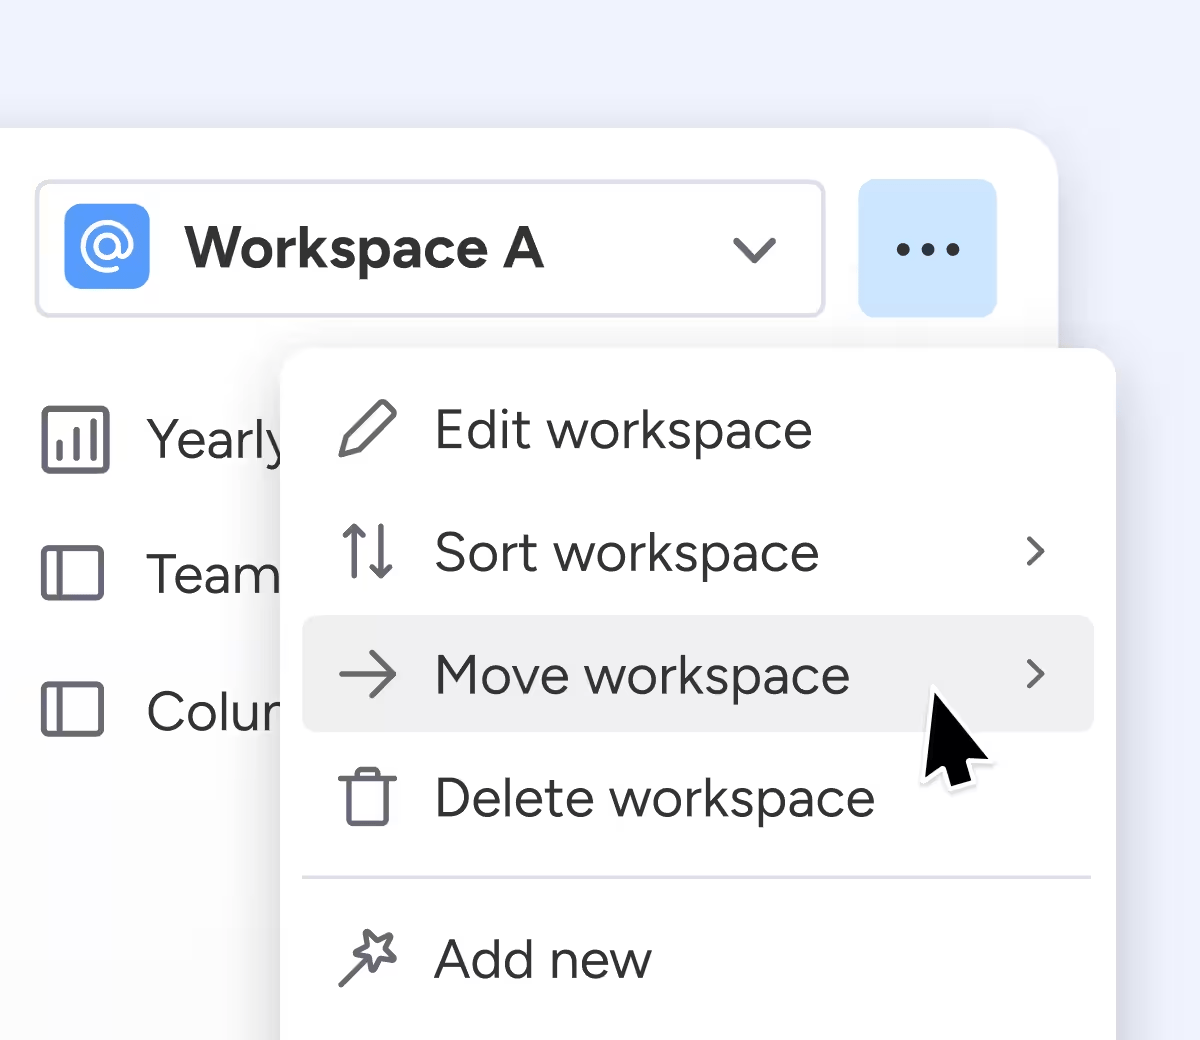The height and width of the screenshot is (1040, 1200).
Task: Open the Yearly item in sidebar
Action: [160, 439]
